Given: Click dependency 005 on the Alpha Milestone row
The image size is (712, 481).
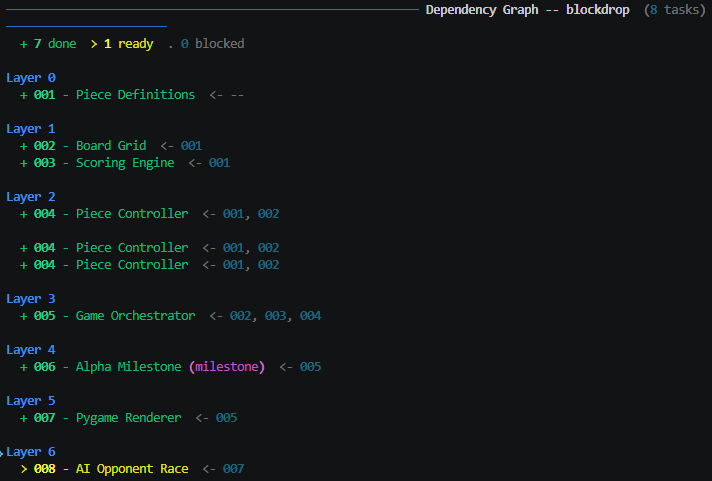Looking at the screenshot, I should click(311, 367).
